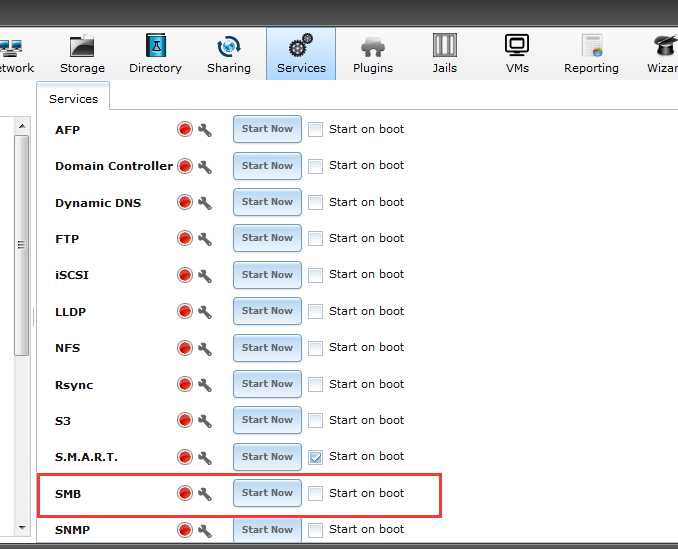
Task: Start the iSCSI service now
Action: pos(267,275)
